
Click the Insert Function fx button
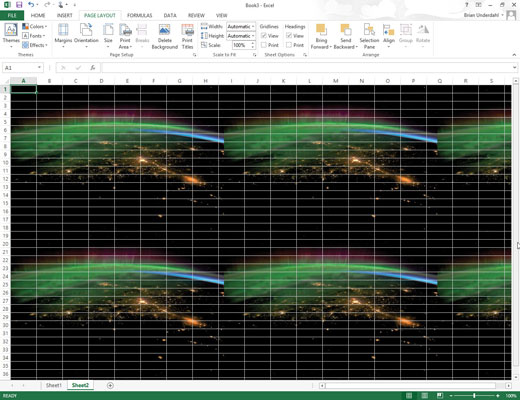[93, 68]
